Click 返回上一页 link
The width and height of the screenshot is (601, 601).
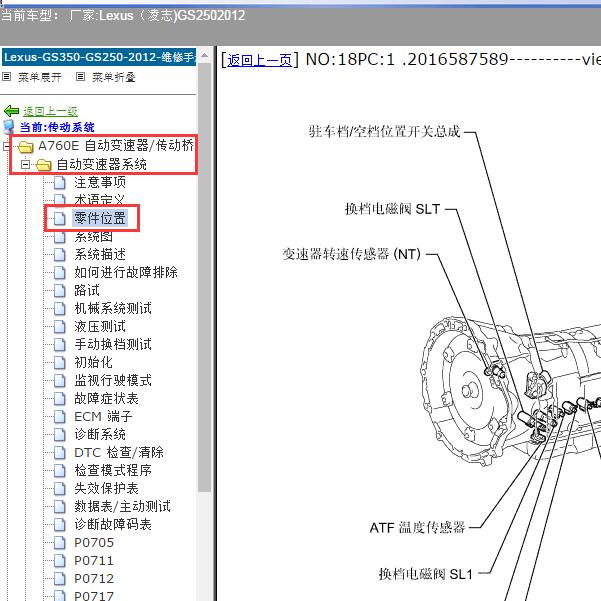(259, 60)
